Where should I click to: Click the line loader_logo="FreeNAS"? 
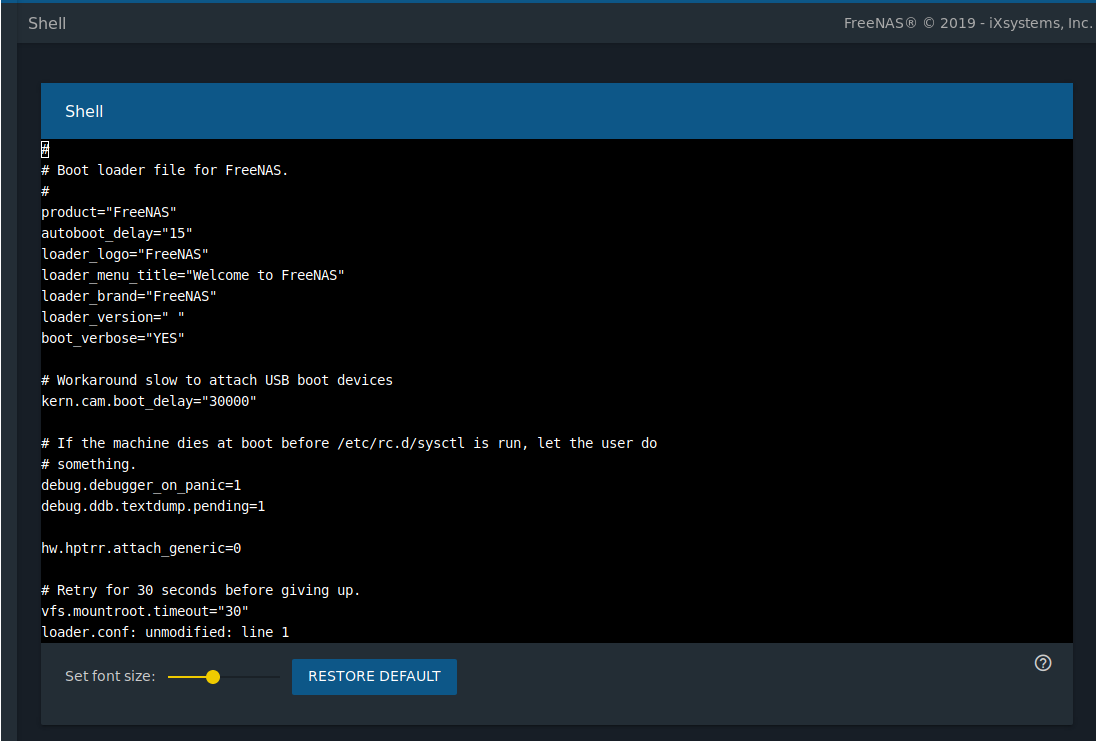point(125,254)
